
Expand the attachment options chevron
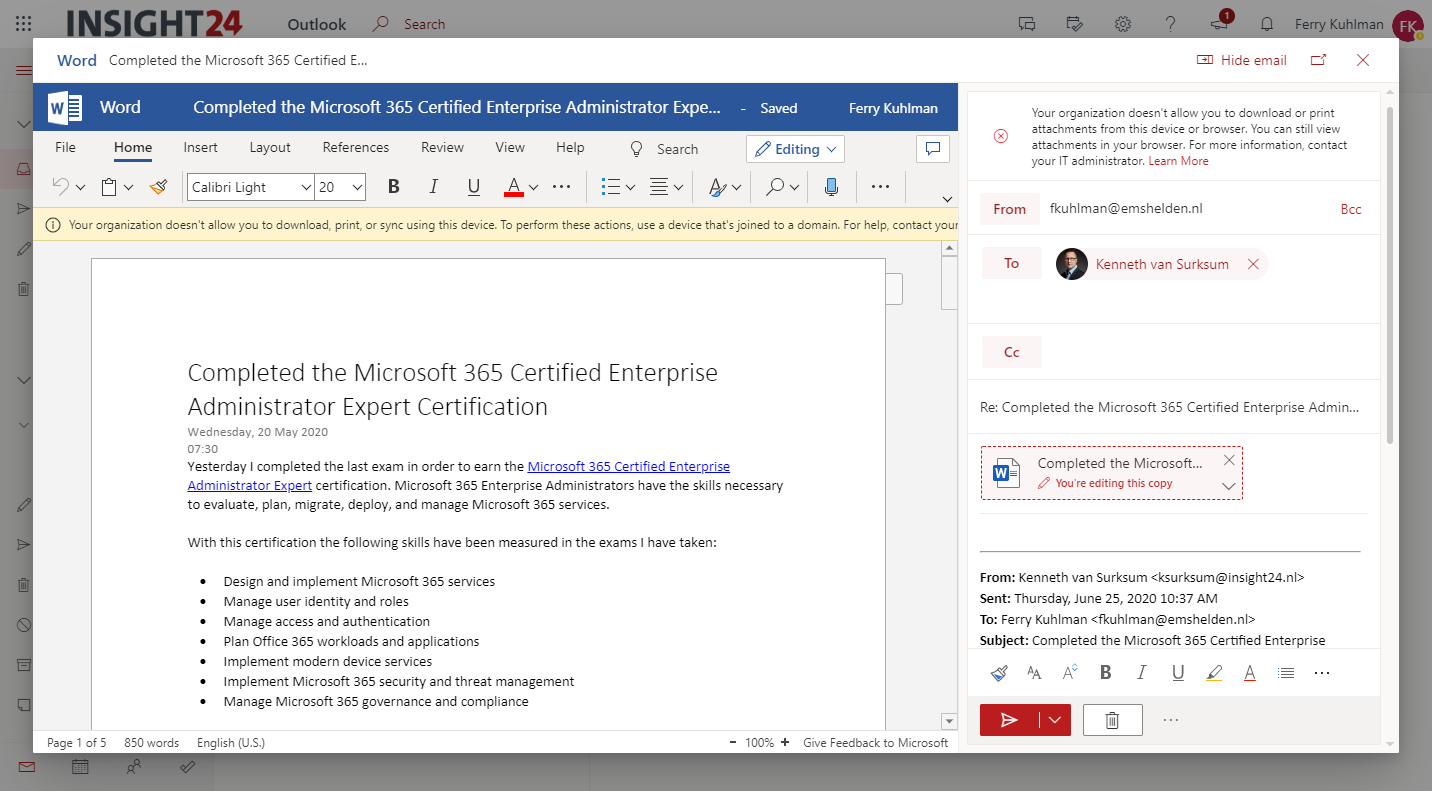pyautogui.click(x=1229, y=487)
